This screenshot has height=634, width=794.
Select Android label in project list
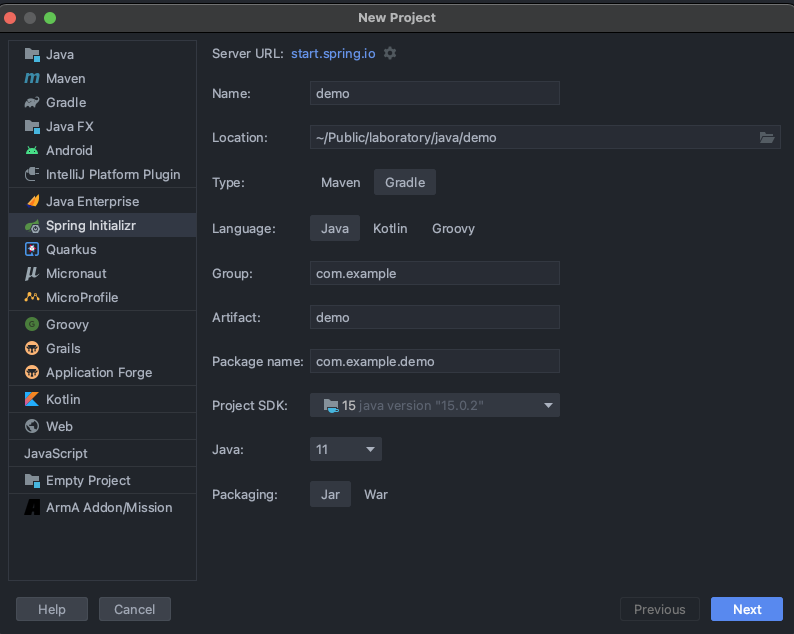point(69,150)
